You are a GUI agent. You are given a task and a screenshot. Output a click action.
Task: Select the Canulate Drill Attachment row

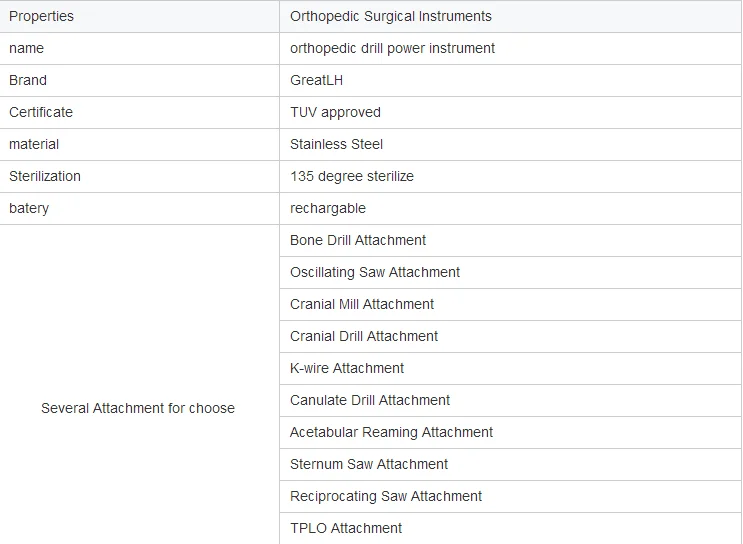(x=510, y=400)
